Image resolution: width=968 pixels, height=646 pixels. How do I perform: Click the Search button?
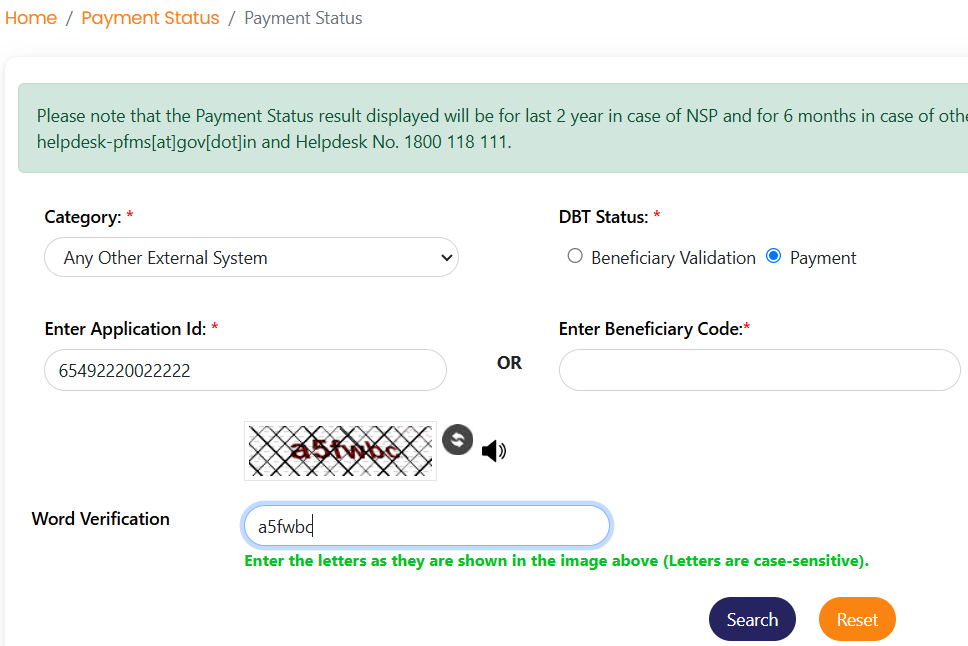tap(752, 619)
